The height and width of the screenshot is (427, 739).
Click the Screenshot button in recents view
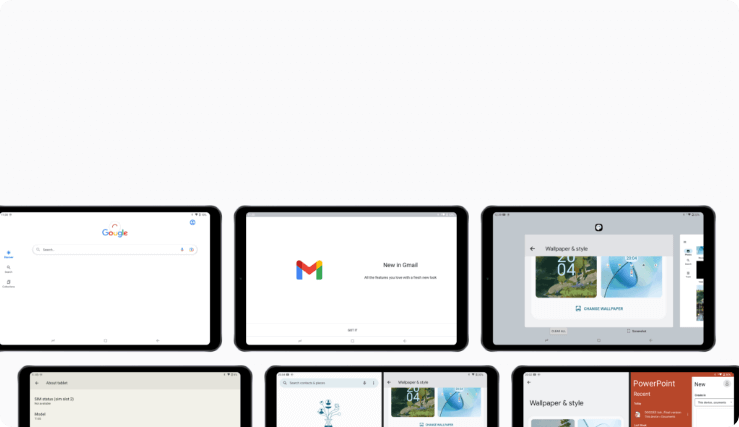point(636,331)
